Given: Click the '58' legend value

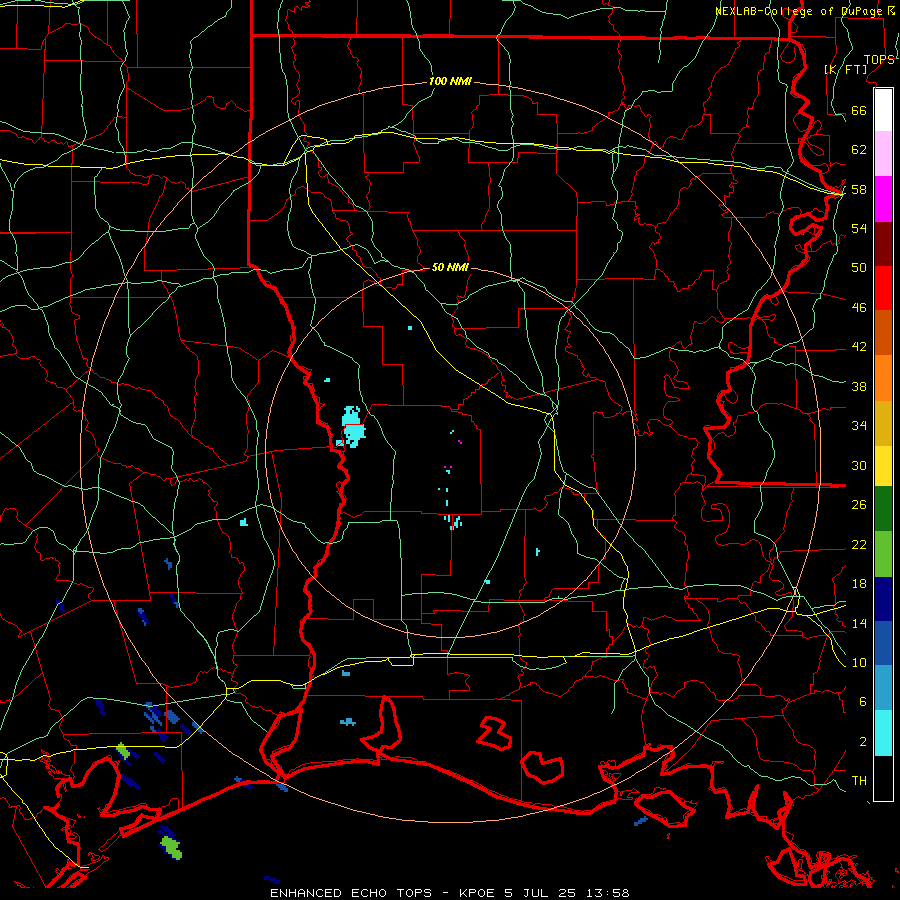Looking at the screenshot, I should [x=859, y=189].
